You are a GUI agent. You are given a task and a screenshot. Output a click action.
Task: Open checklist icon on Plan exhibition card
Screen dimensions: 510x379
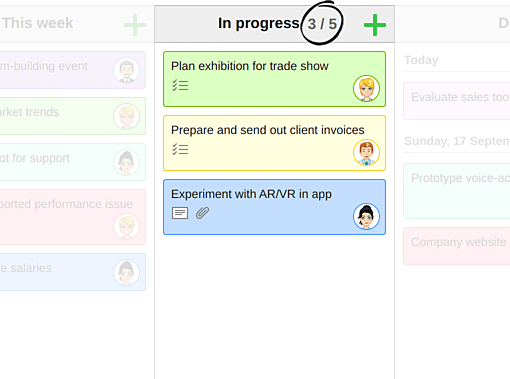180,85
